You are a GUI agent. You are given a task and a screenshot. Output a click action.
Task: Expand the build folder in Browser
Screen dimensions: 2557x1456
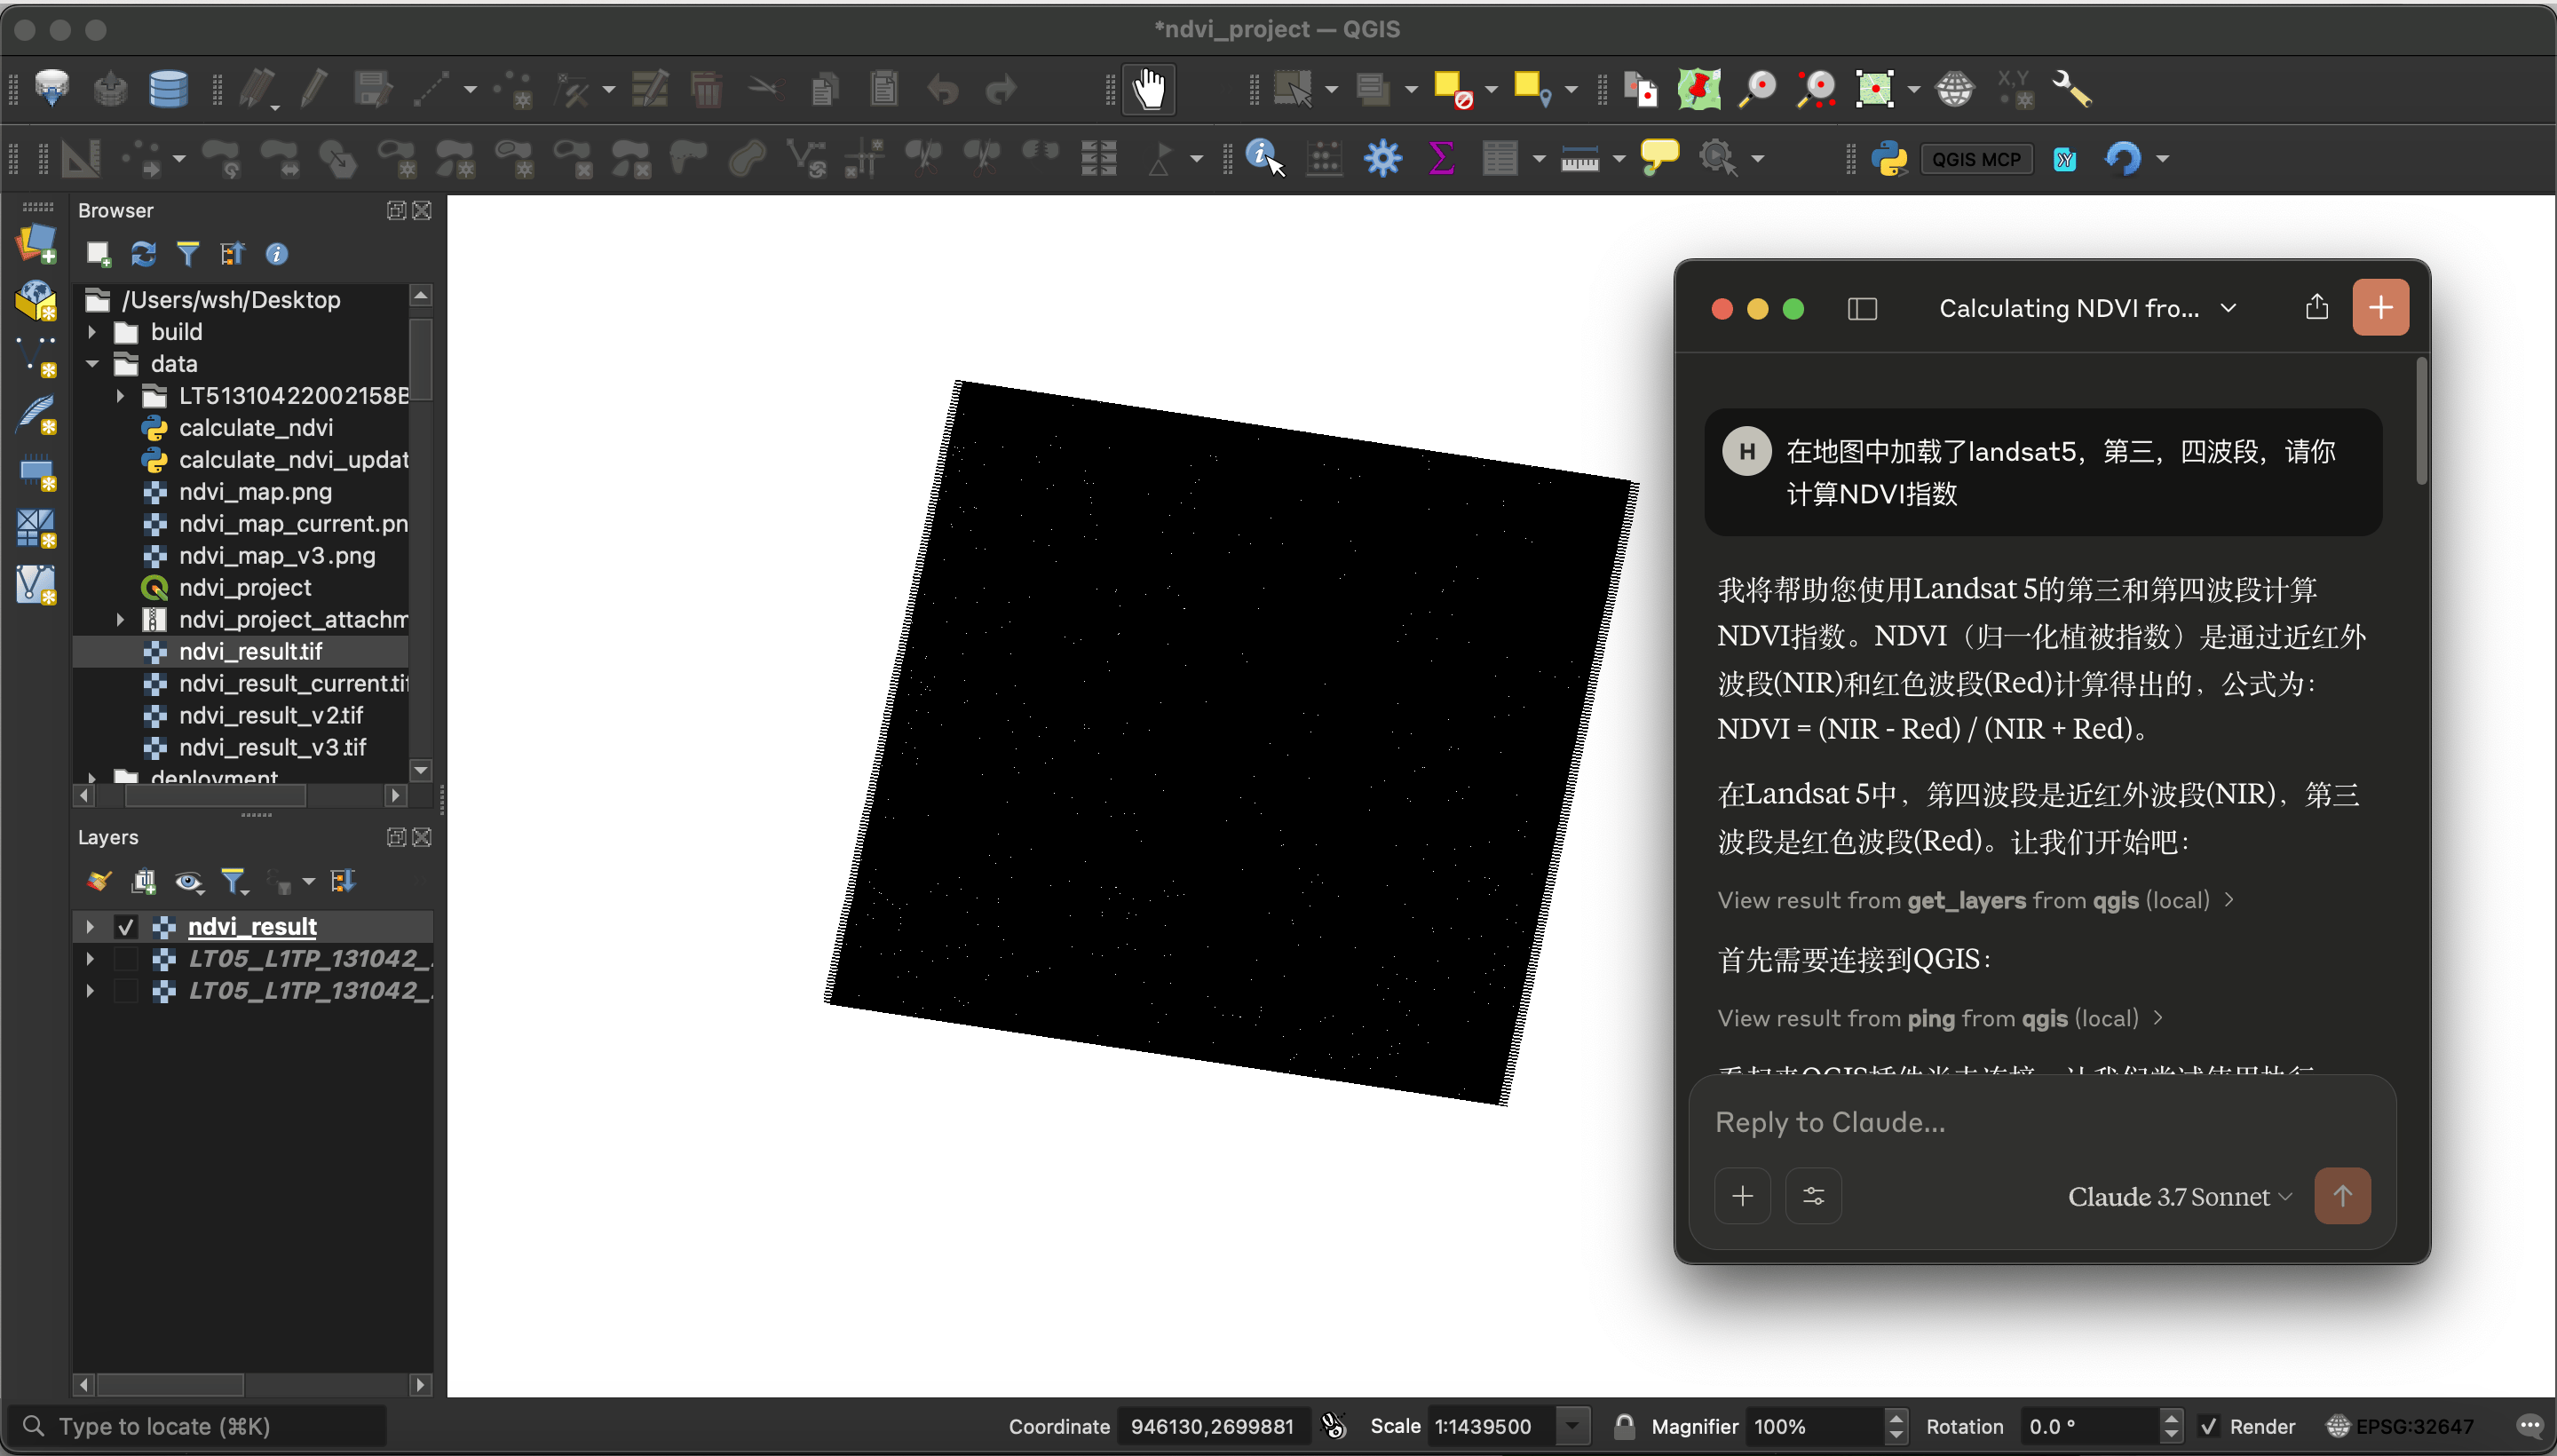coord(92,331)
